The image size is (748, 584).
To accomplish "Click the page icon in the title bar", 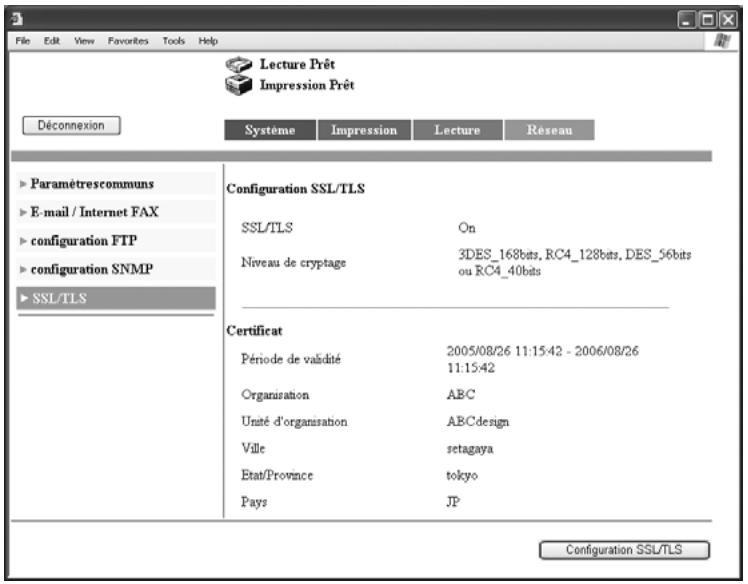I will coord(17,19).
